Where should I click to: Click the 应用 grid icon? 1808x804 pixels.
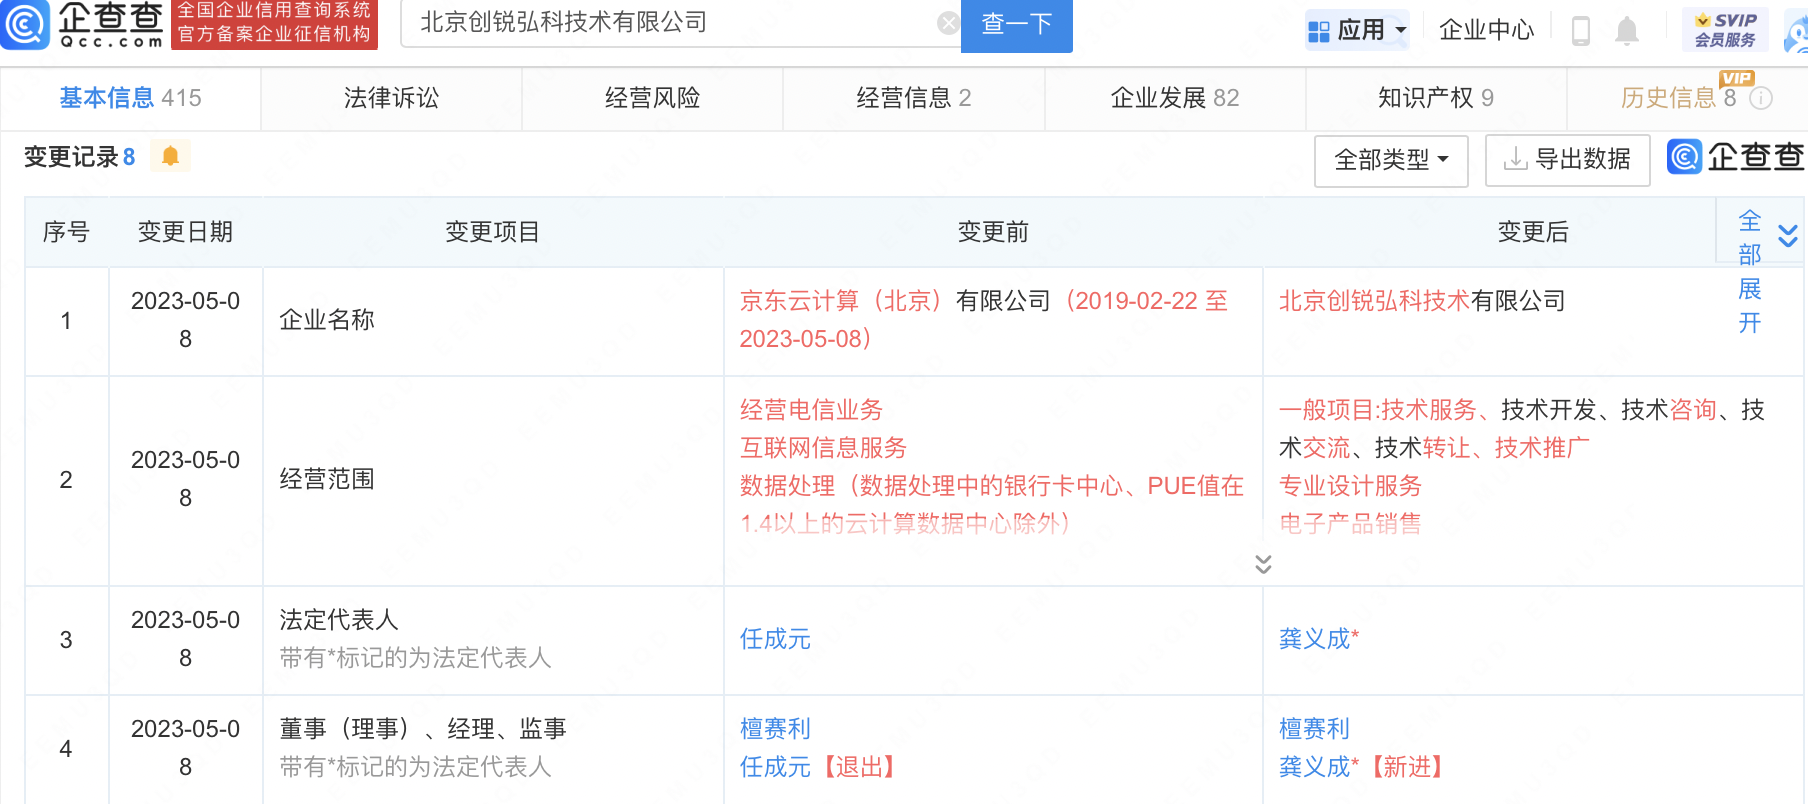[1319, 31]
